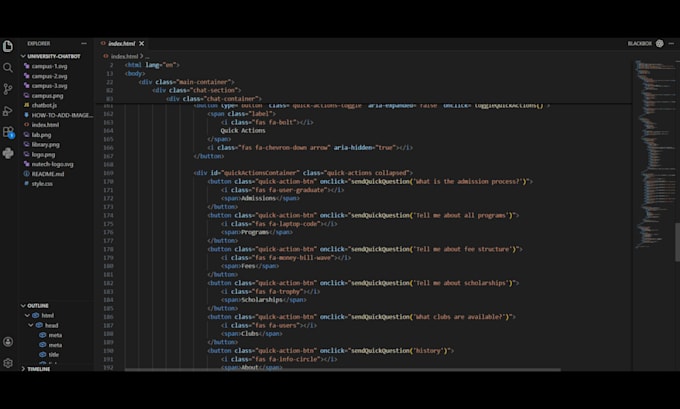680x409 pixels.
Task: Open campus.png file
Action: click(x=47, y=96)
